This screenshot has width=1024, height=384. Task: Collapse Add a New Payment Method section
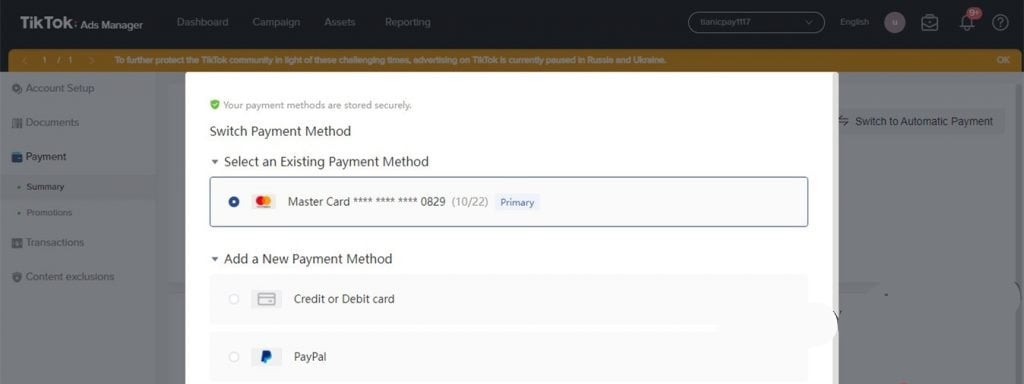214,259
